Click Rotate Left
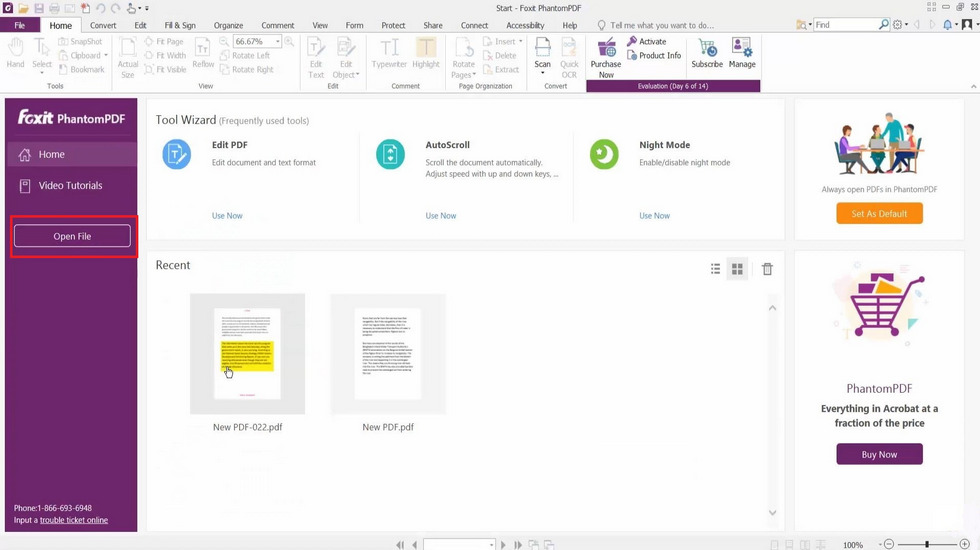This screenshot has height=550, width=980. tap(246, 55)
